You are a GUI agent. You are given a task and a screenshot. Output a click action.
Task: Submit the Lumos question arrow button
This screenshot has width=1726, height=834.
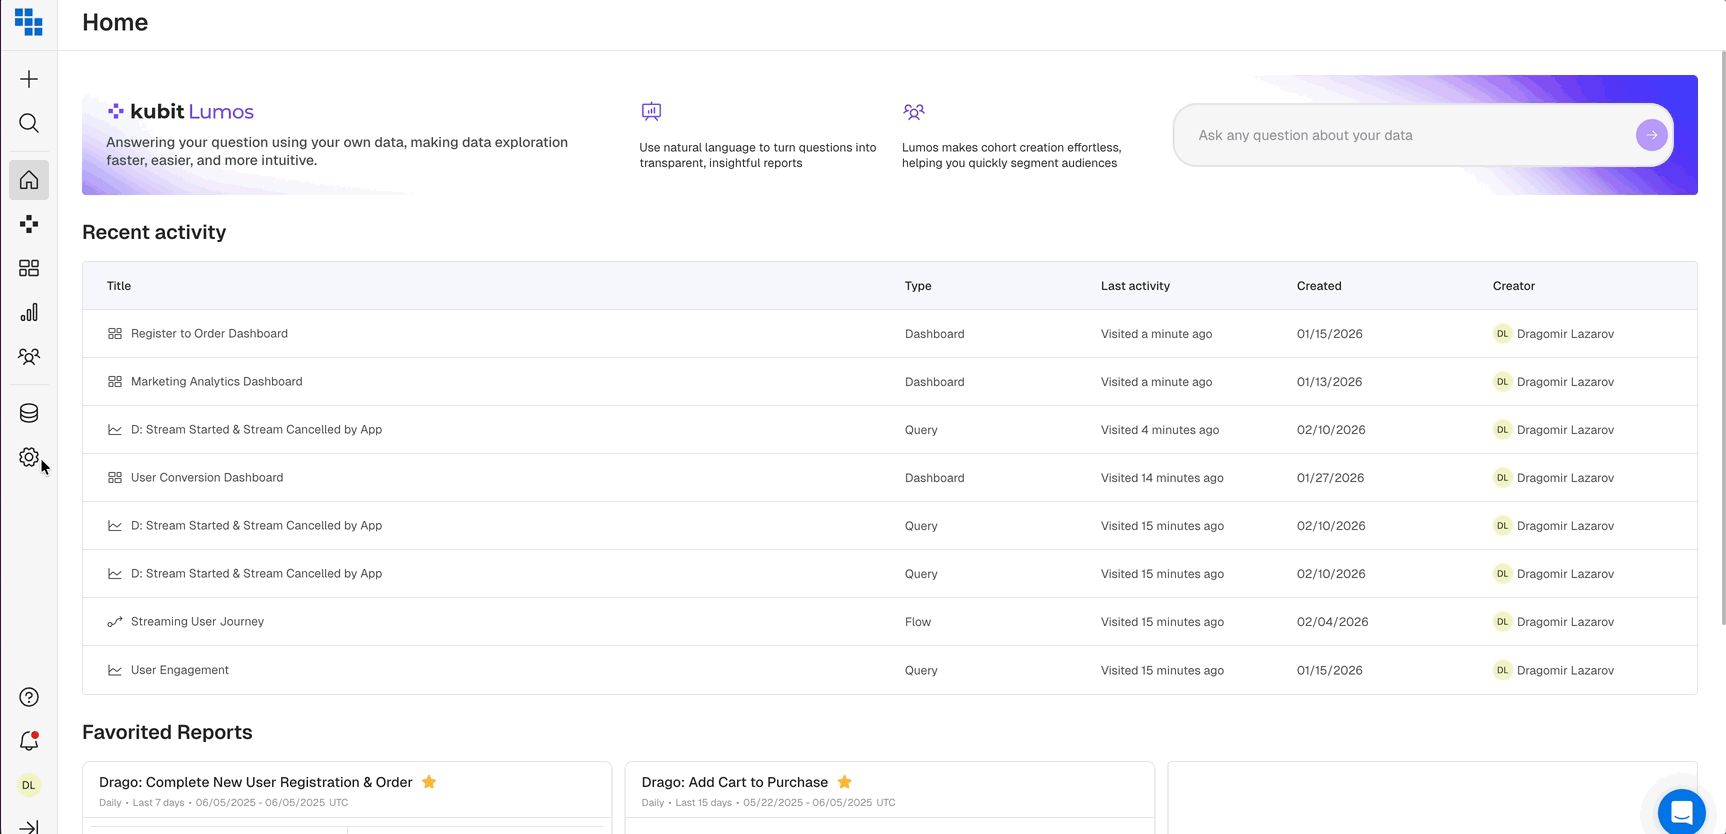tap(1651, 135)
